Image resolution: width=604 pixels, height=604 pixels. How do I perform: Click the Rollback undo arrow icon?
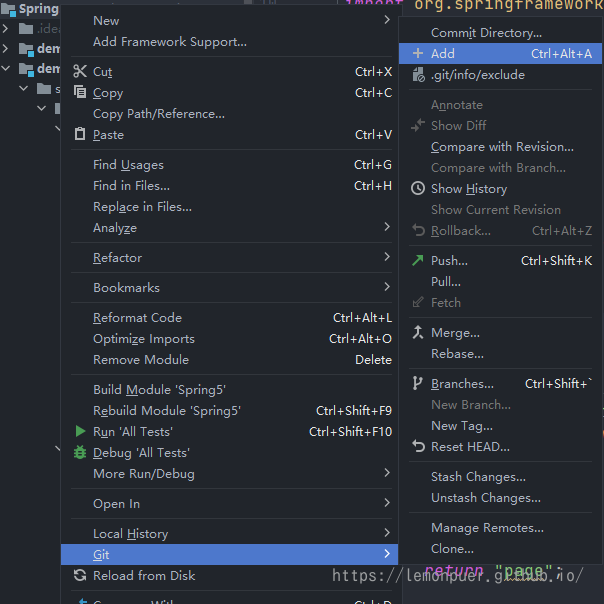click(418, 230)
